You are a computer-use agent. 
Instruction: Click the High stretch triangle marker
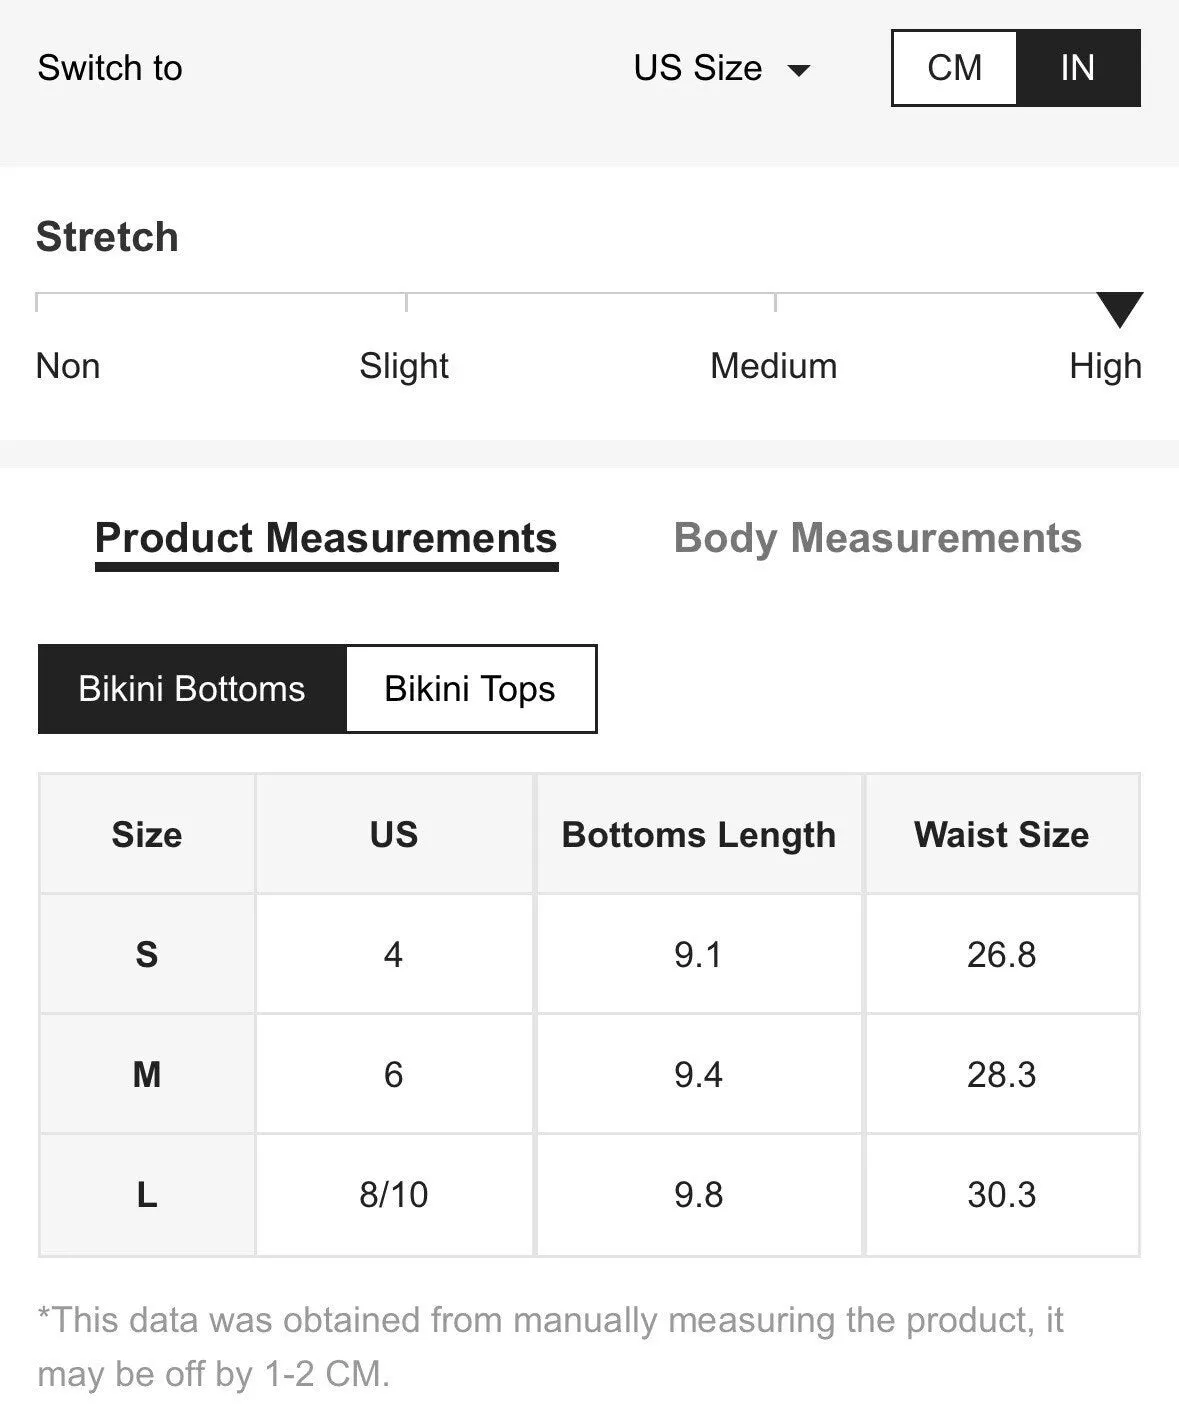click(1119, 310)
